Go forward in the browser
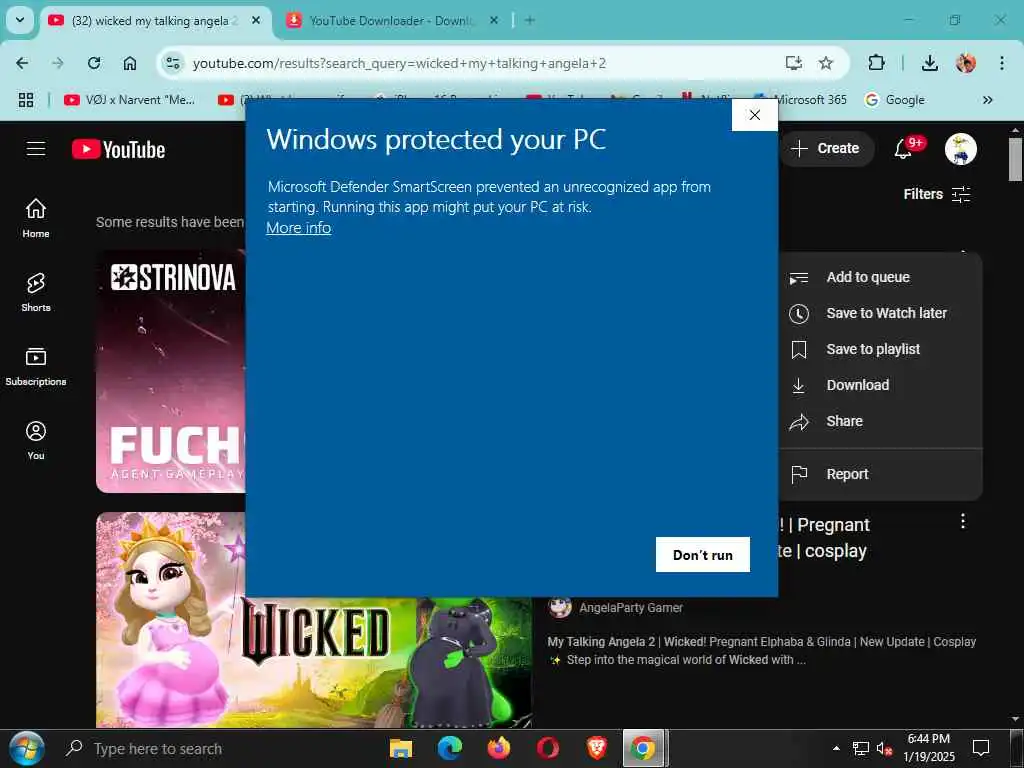 [x=58, y=63]
